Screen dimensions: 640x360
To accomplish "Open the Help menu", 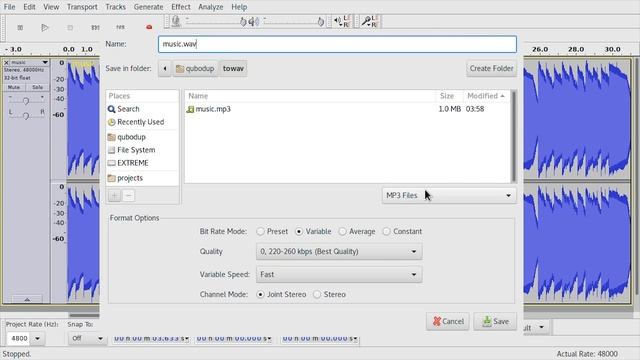I will [239, 7].
